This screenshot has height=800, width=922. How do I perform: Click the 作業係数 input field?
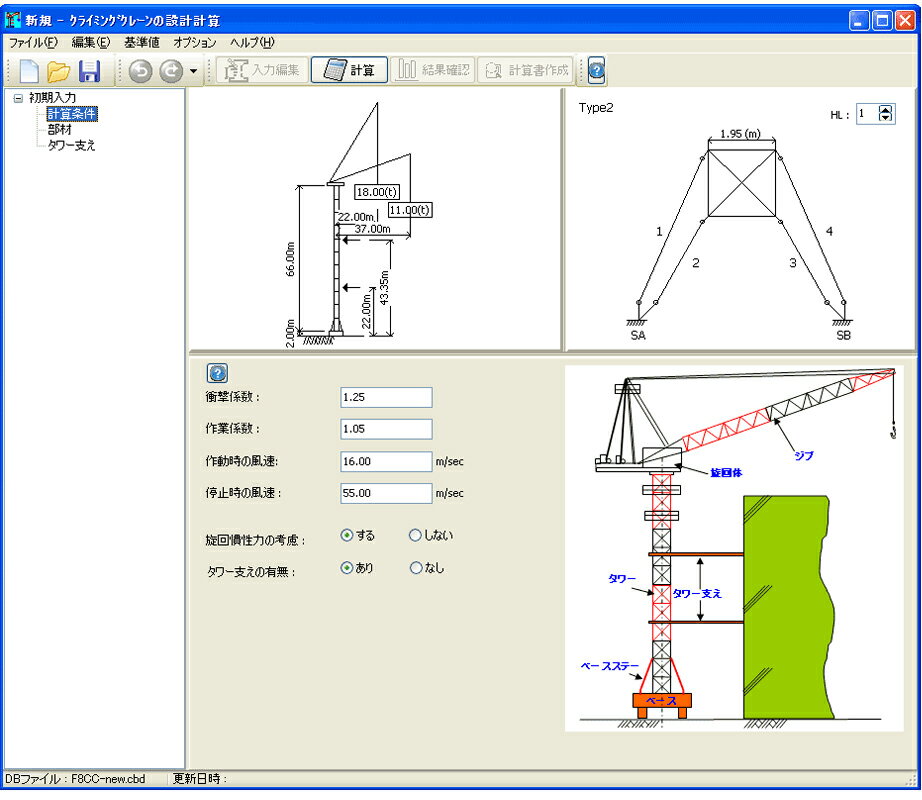(x=386, y=429)
